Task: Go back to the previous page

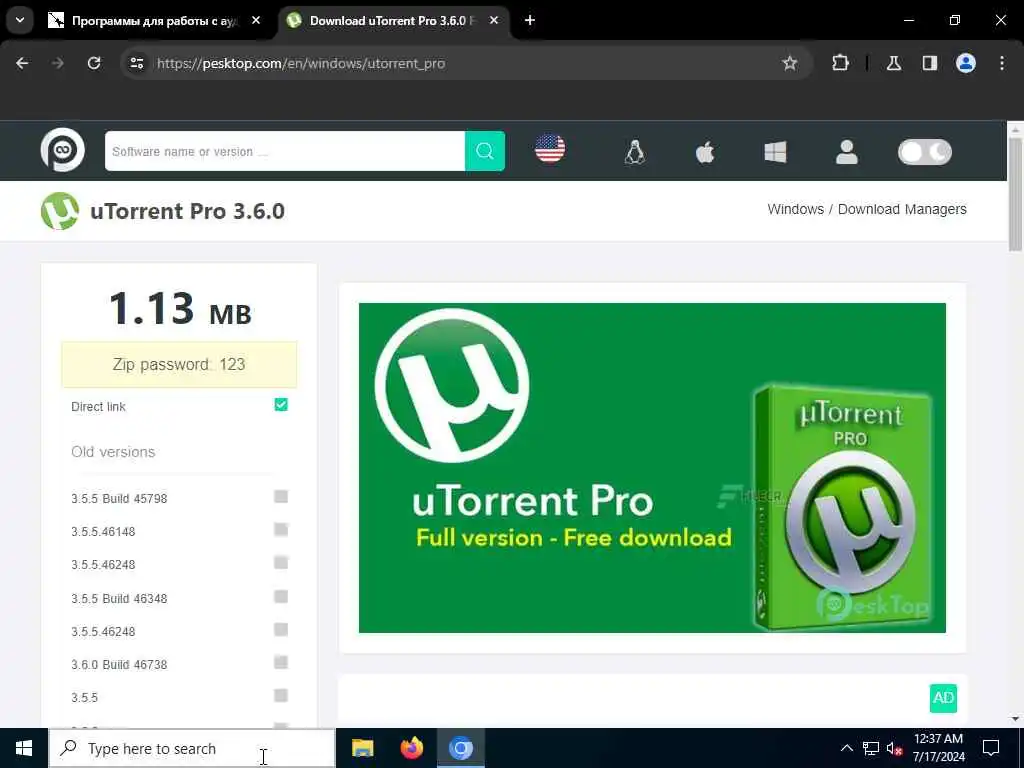Action: click(x=22, y=63)
